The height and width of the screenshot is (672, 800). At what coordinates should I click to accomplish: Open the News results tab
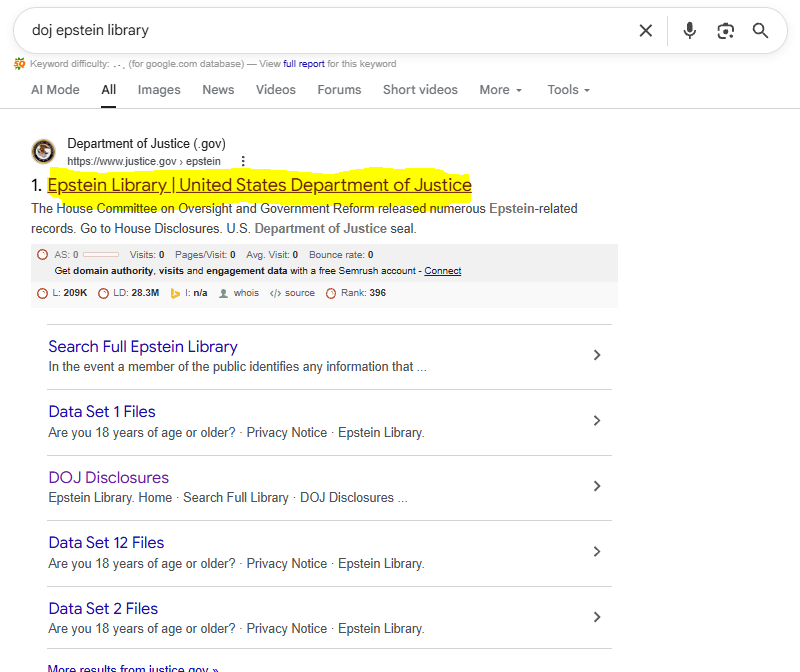(x=218, y=90)
